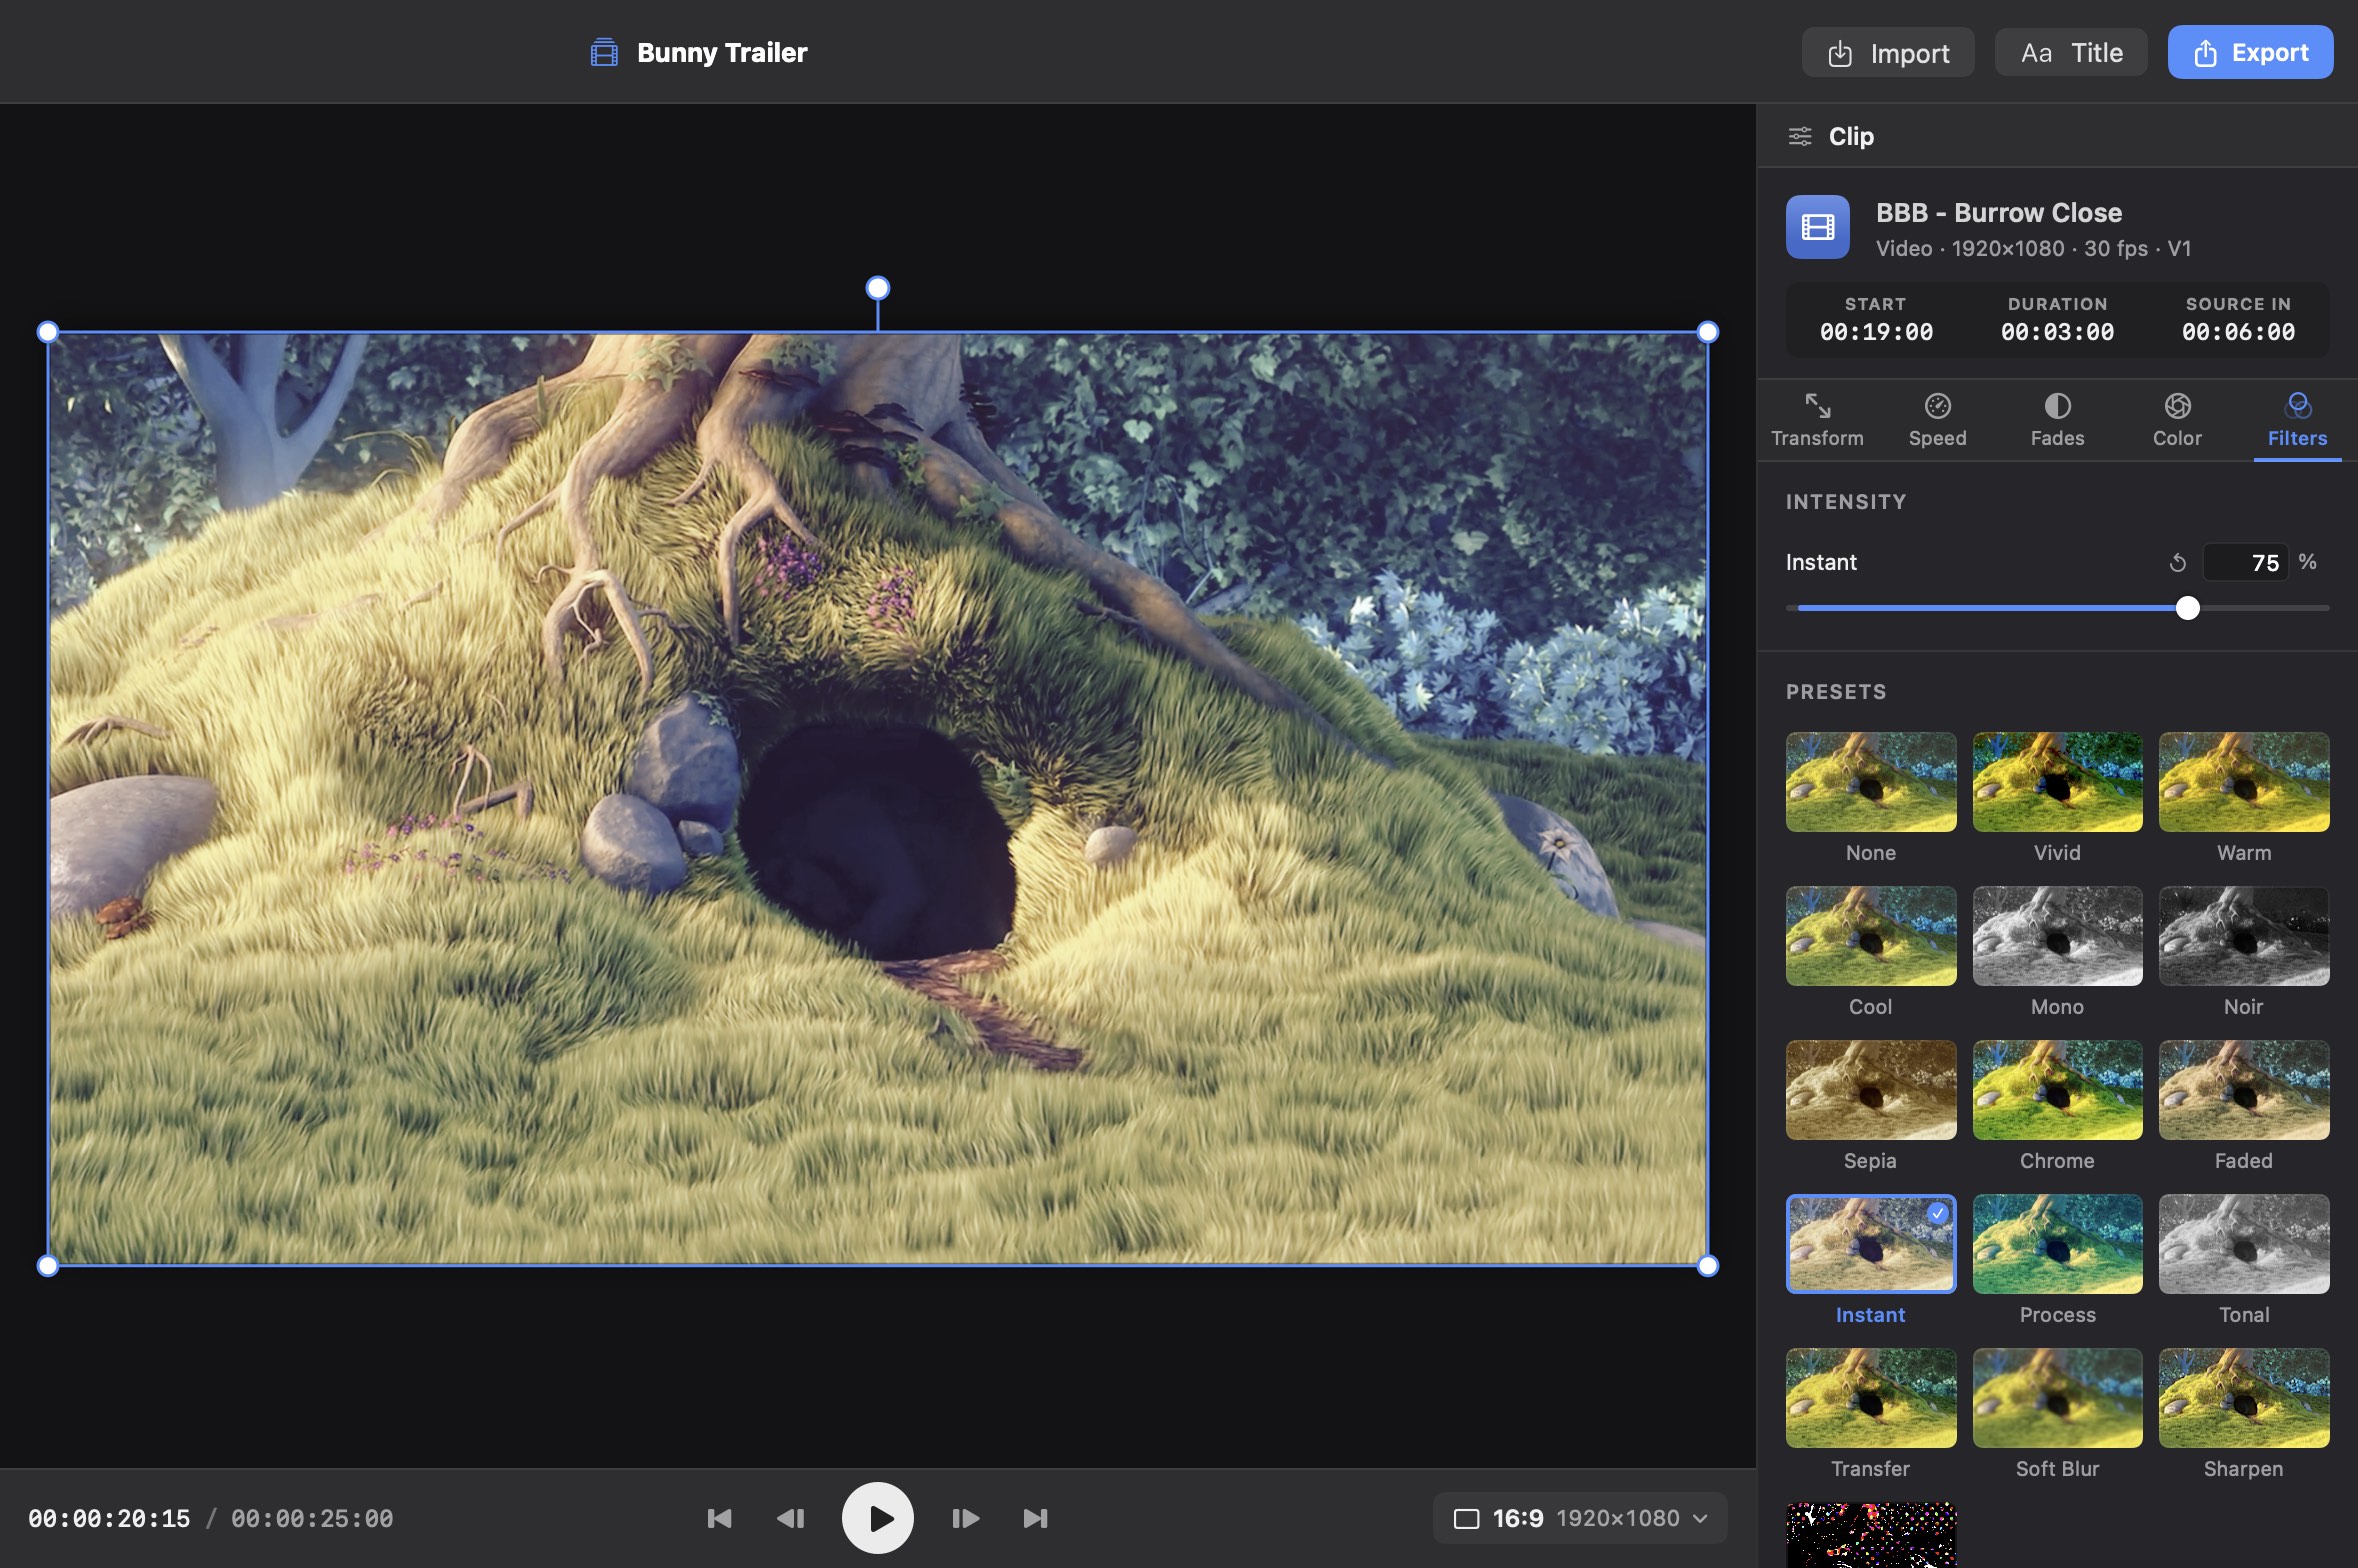
Task: Apply the Sharpen filter preset
Action: 2244,1398
